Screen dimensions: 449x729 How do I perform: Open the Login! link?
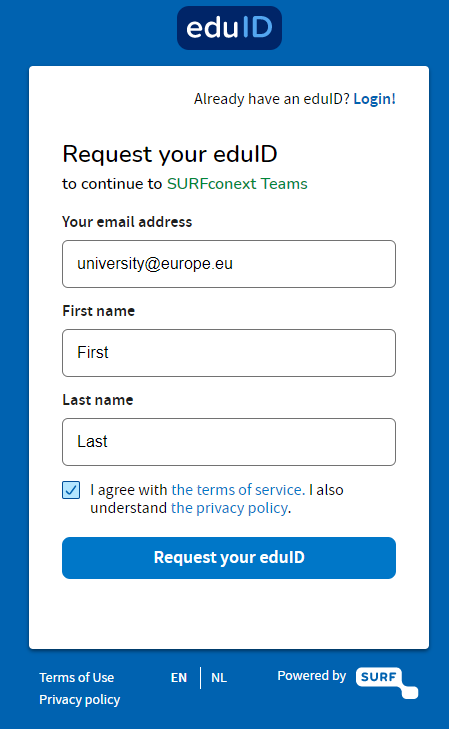[374, 99]
